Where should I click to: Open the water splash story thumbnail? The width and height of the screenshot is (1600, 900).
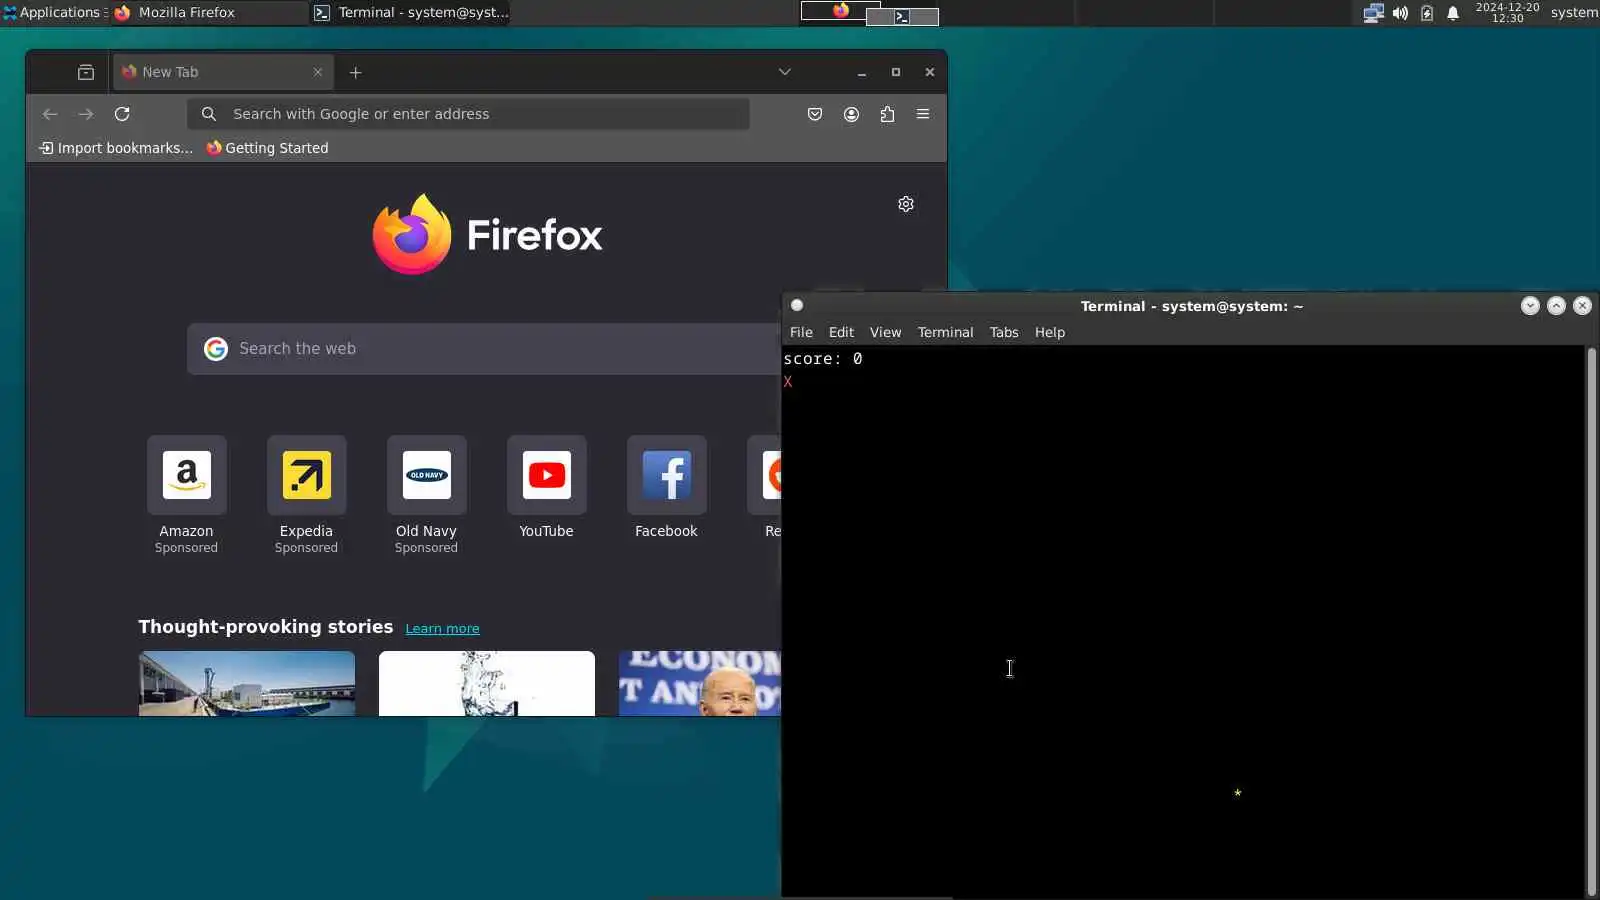(487, 684)
